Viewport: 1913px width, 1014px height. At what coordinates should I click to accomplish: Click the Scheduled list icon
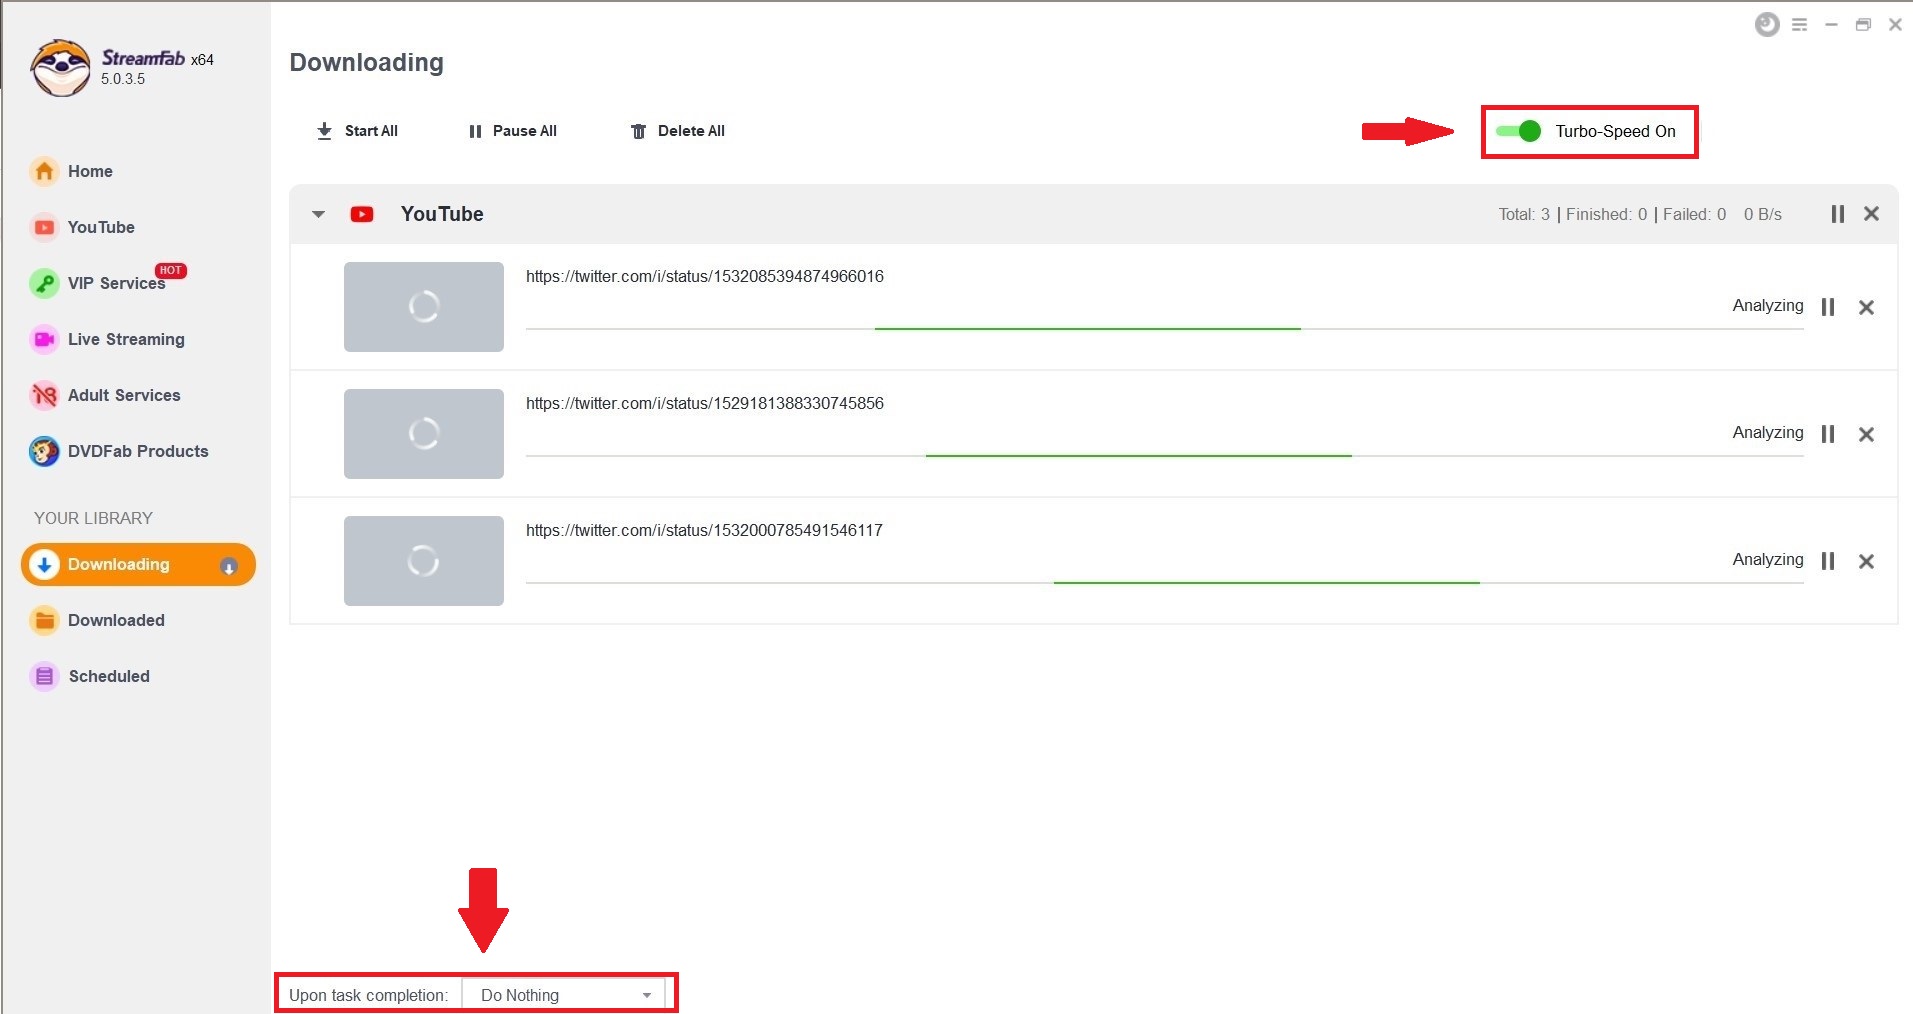pos(44,676)
